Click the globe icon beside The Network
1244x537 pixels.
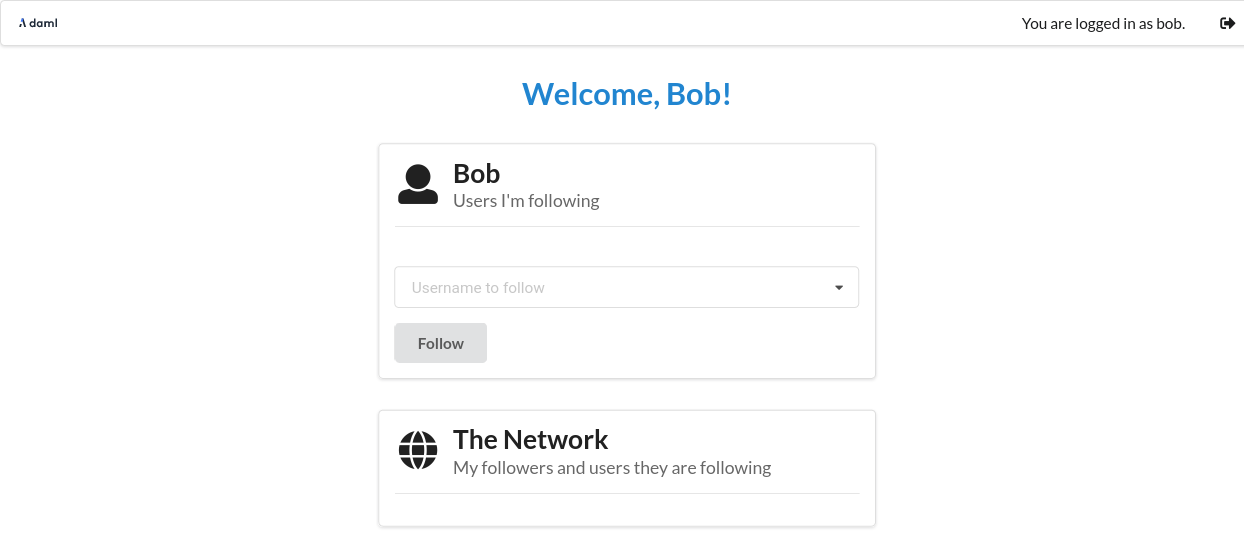418,450
